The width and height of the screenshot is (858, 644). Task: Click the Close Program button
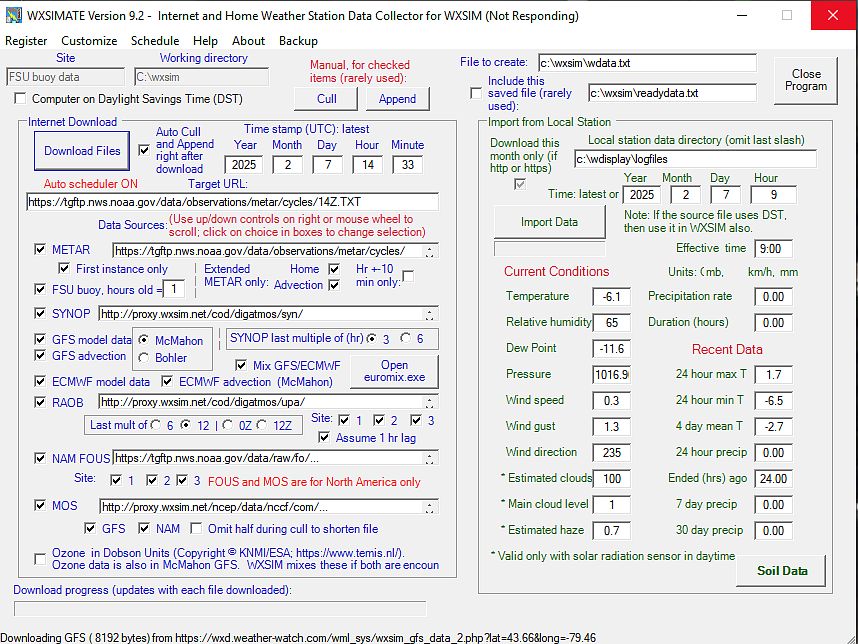[805, 80]
